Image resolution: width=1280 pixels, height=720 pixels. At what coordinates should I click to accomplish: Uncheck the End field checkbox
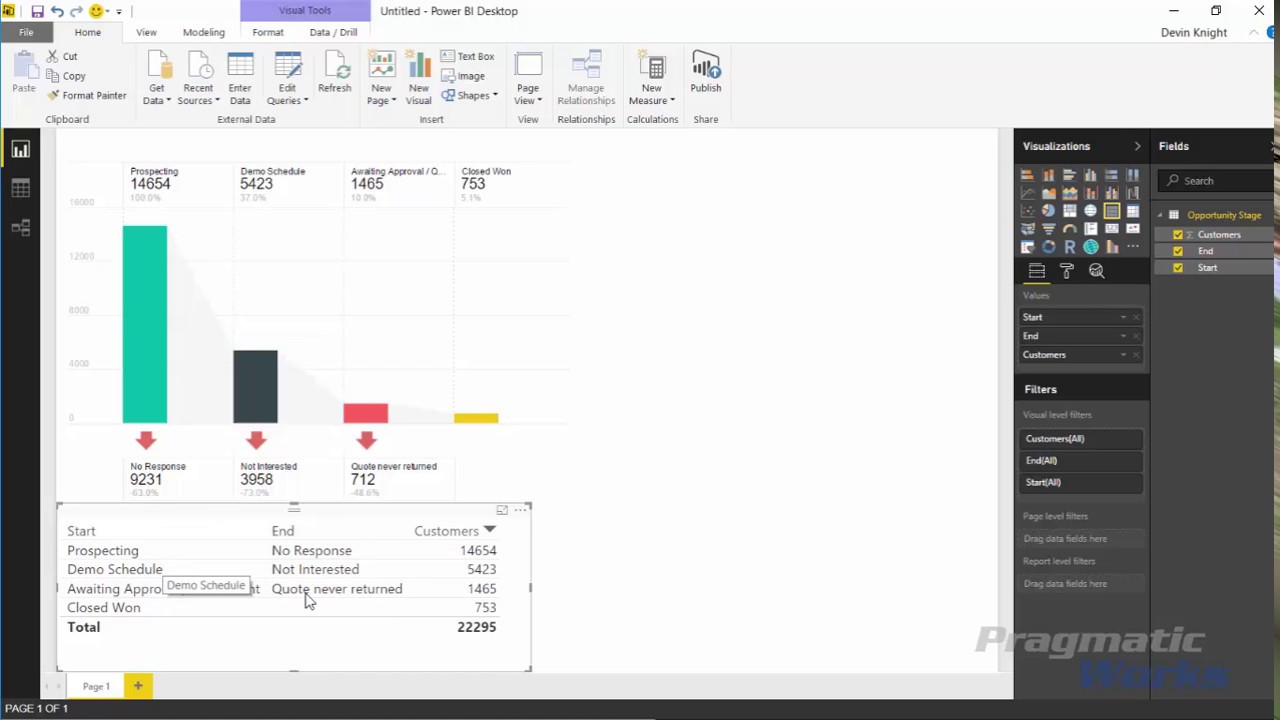coord(1178,251)
